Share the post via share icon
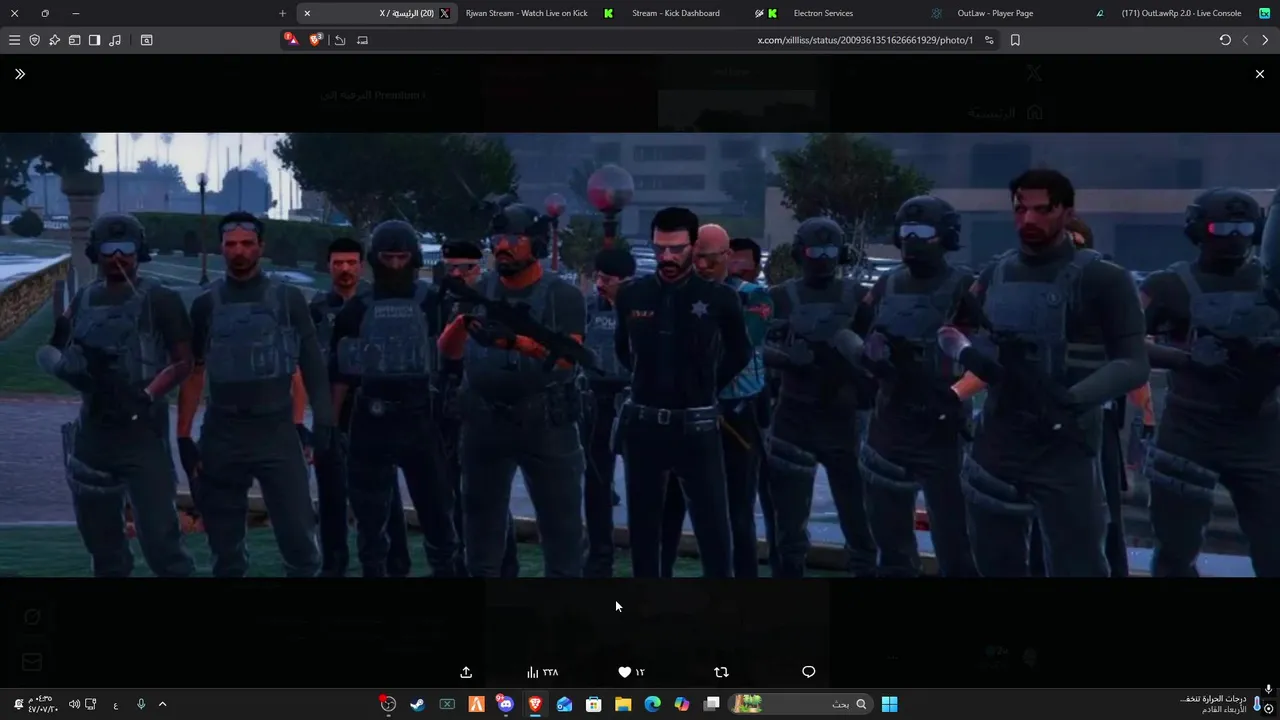This screenshot has height=720, width=1280. point(466,672)
